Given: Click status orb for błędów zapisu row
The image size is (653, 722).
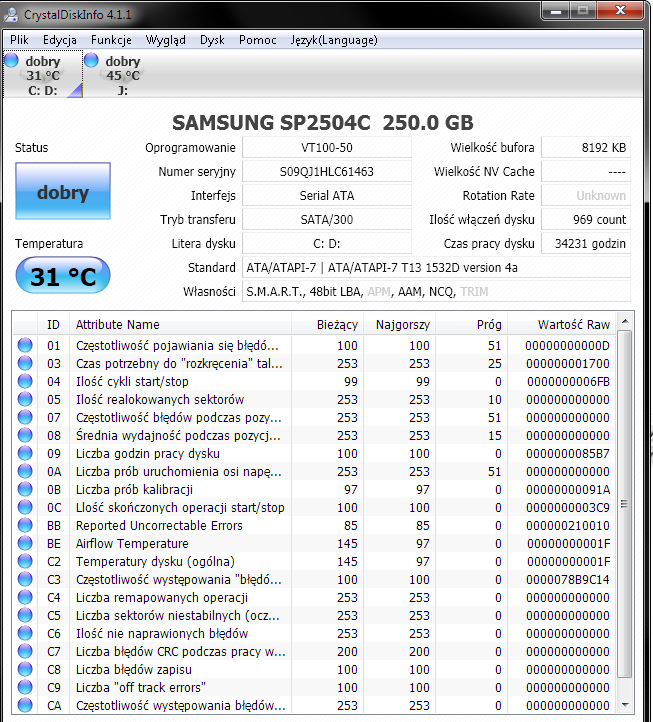Looking at the screenshot, I should coord(25,669).
